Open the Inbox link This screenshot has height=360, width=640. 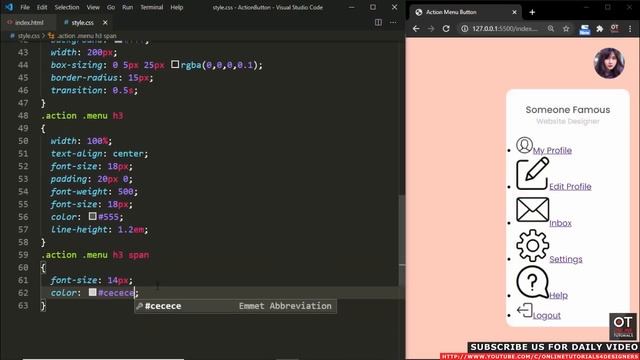(x=560, y=223)
